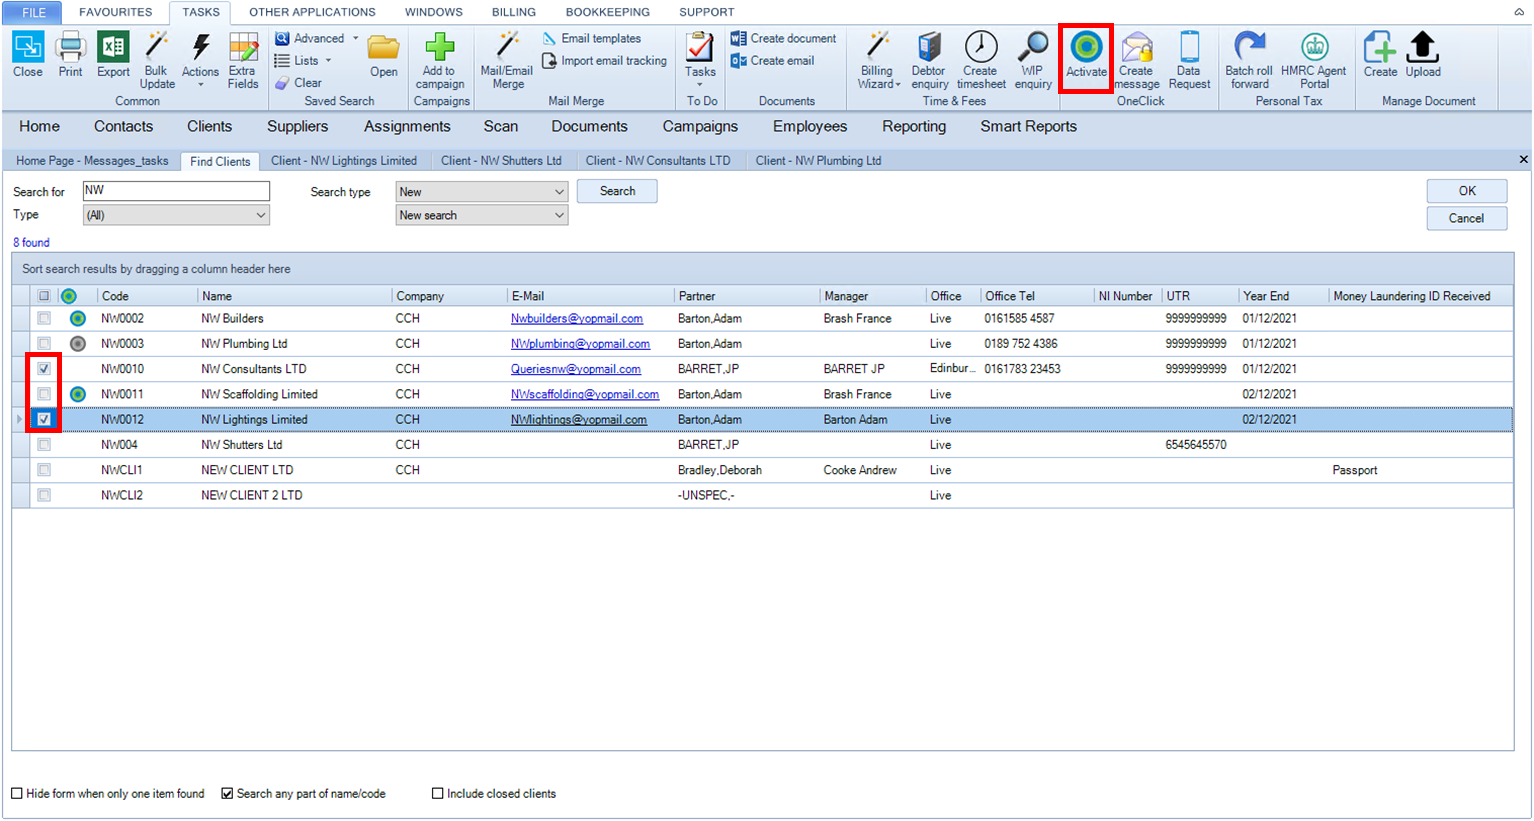Click the Export to Excel icon
This screenshot has height=821, width=1534.
(x=113, y=55)
